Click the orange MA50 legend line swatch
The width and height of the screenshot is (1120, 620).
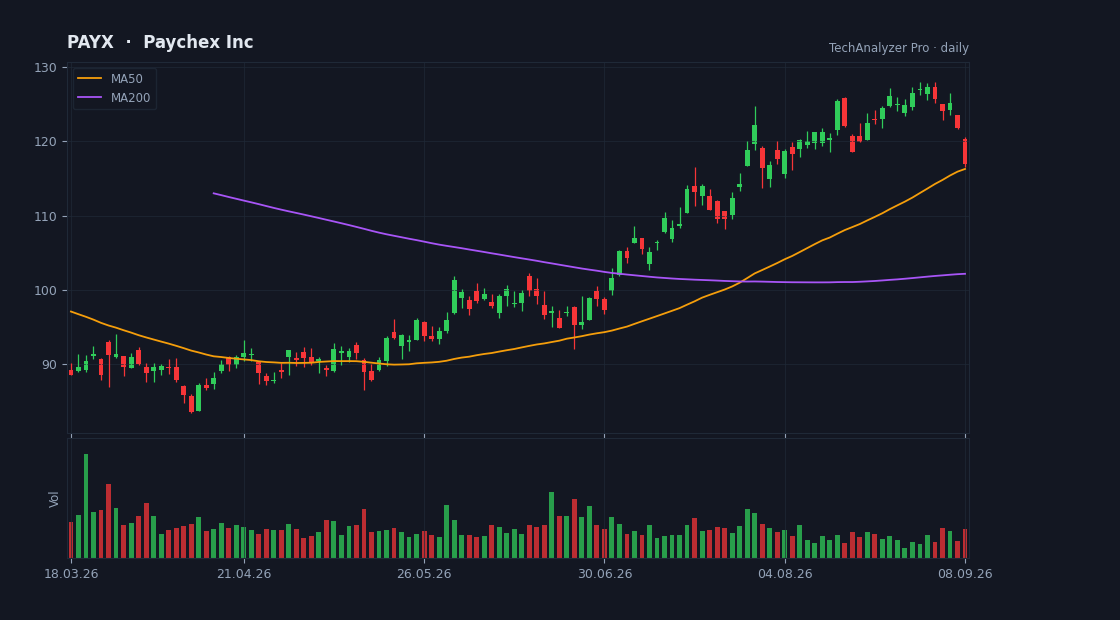pos(89,79)
